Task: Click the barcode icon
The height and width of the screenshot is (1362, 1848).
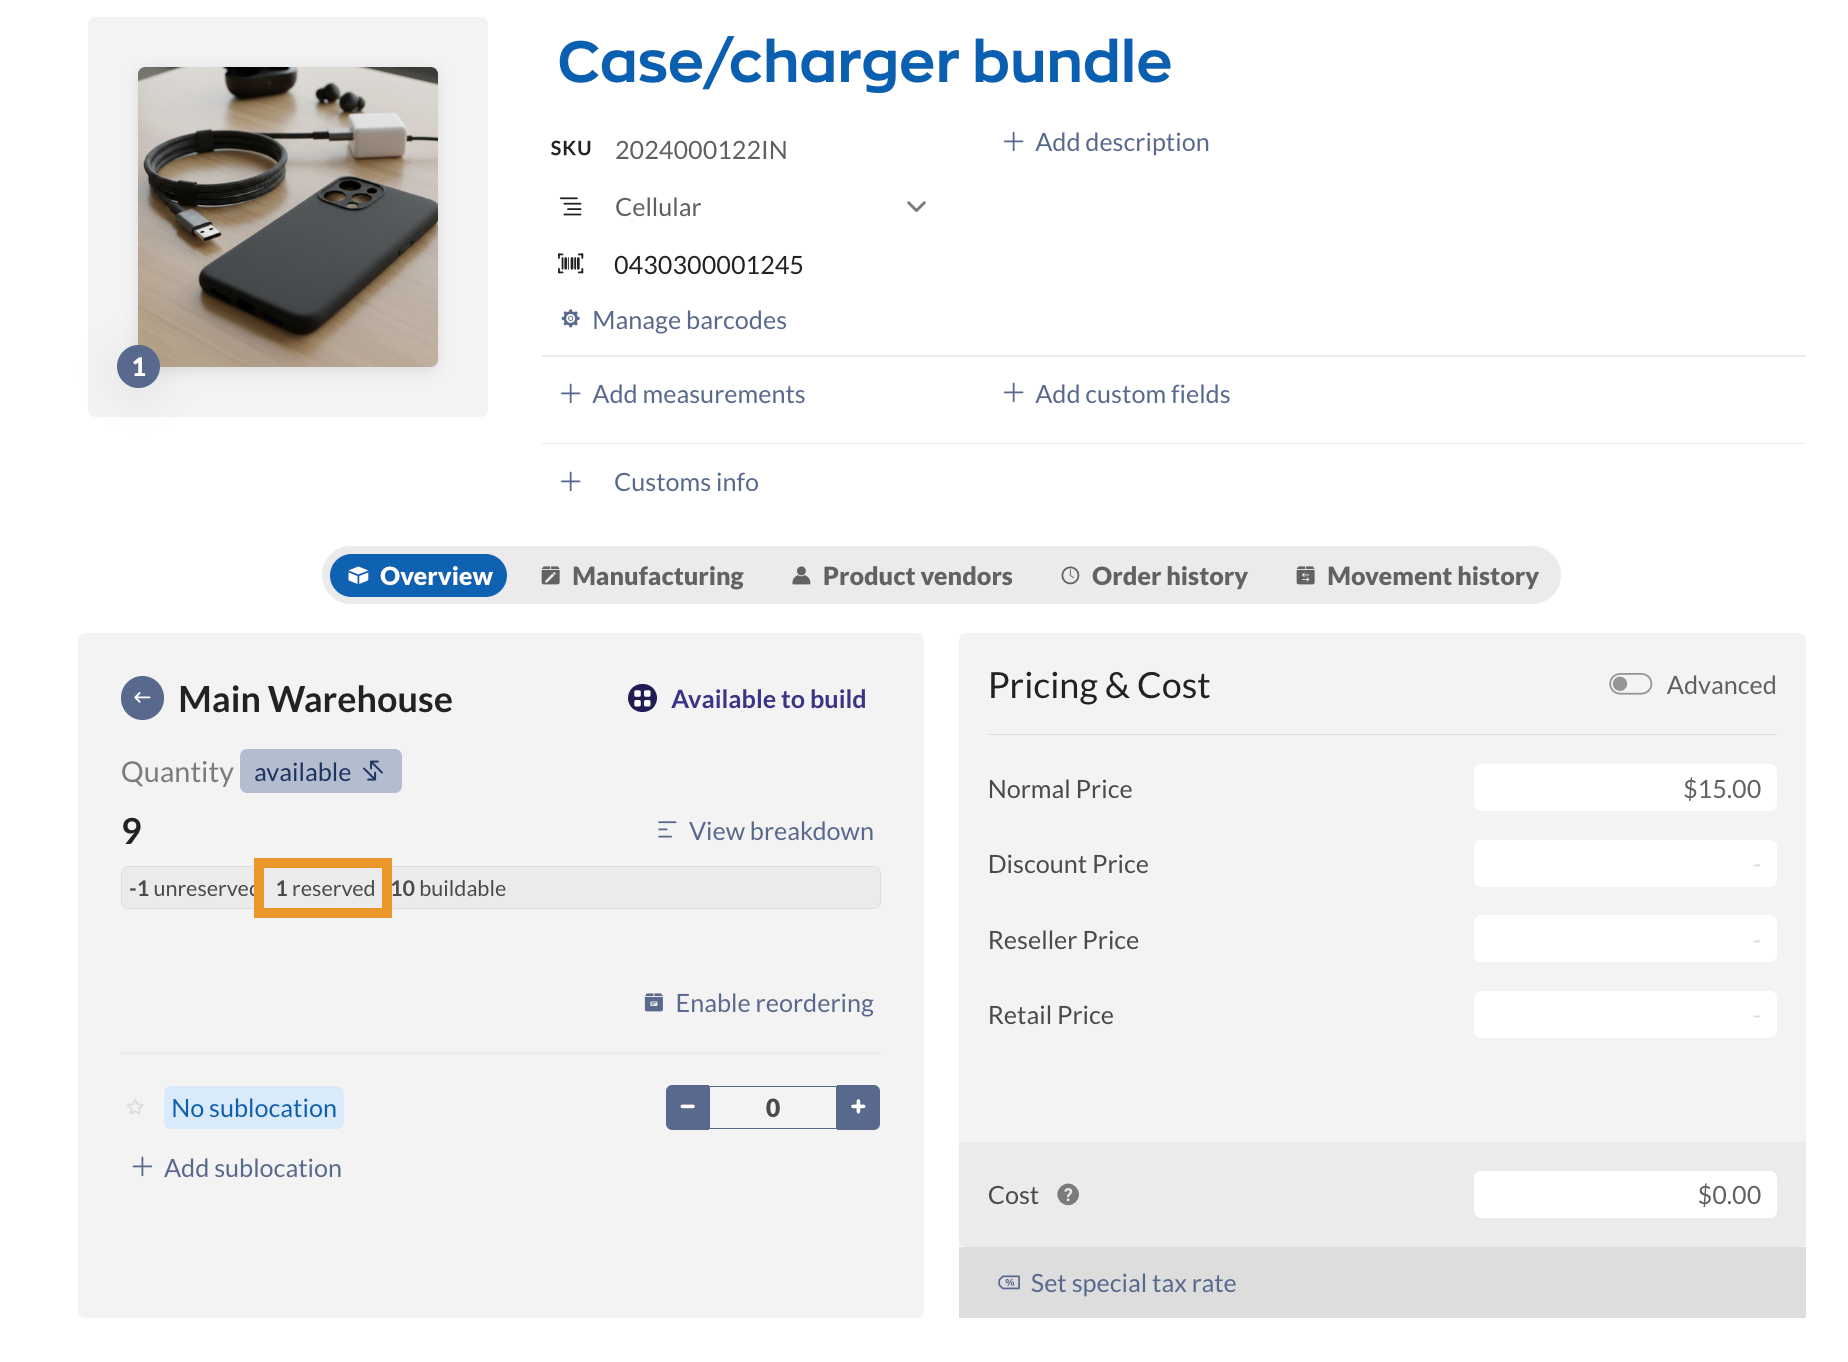Action: click(570, 264)
